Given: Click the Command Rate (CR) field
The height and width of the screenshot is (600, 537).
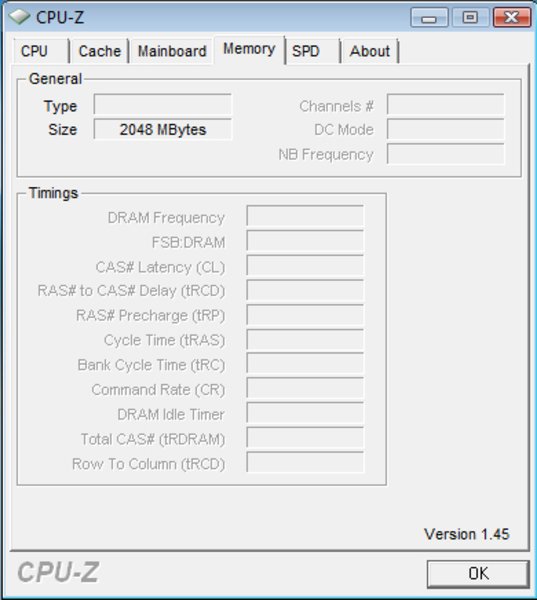Looking at the screenshot, I should coord(305,388).
